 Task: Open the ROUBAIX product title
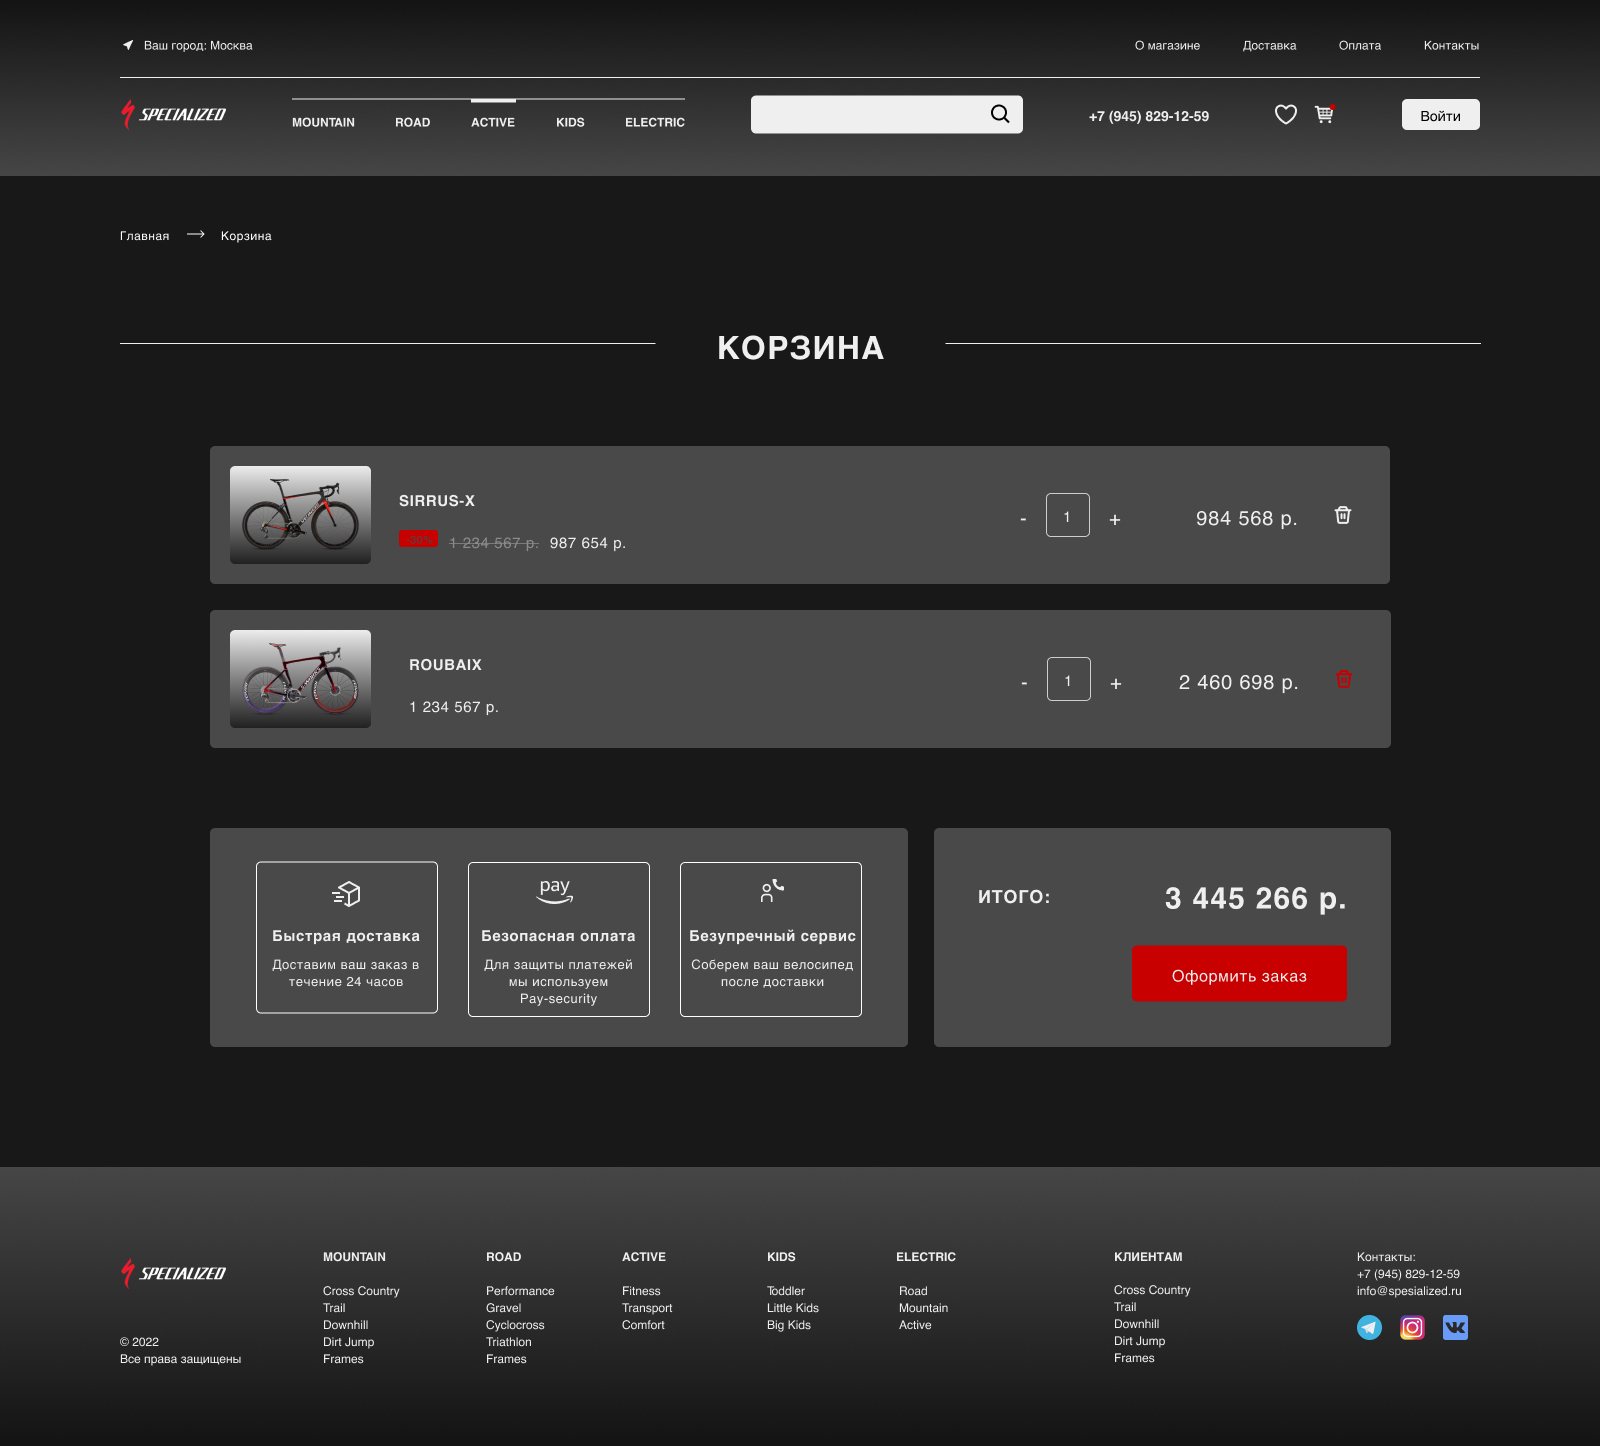(x=445, y=665)
